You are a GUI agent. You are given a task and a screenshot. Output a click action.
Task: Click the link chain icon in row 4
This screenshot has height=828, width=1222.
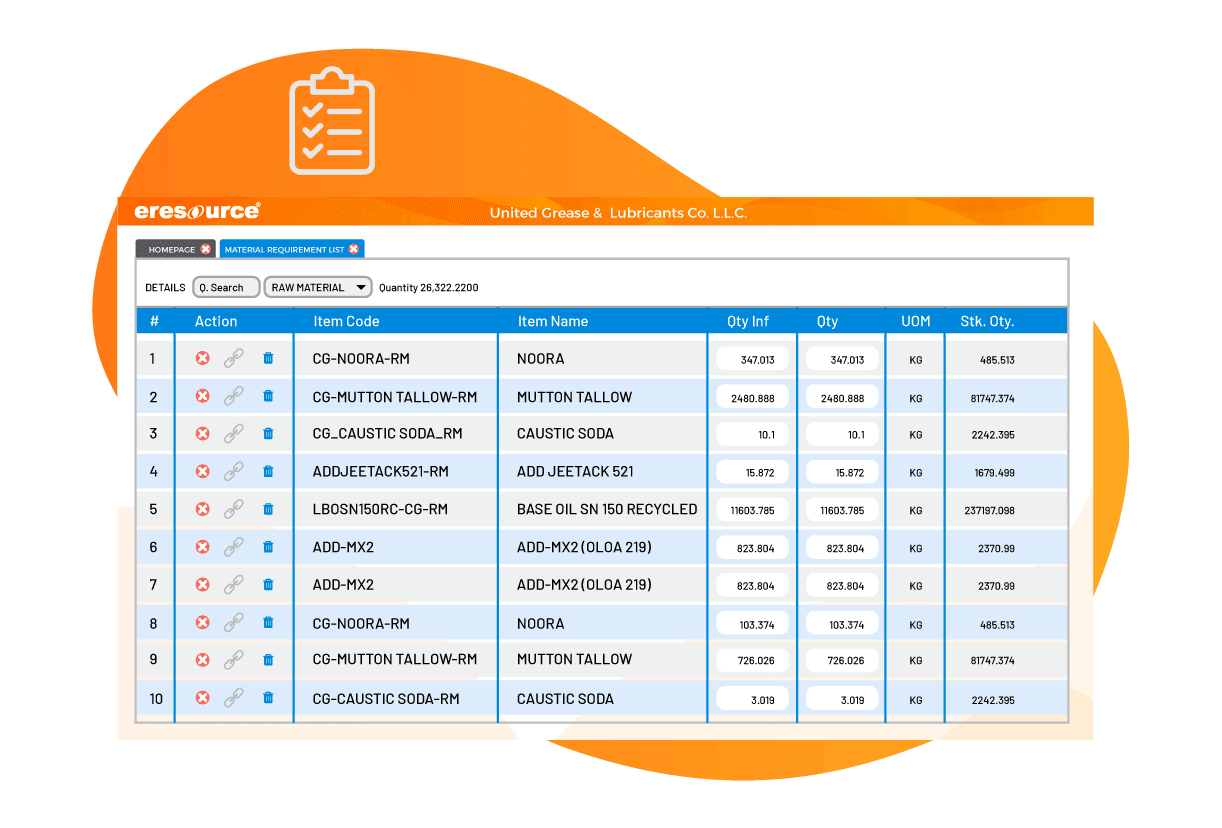coord(234,472)
